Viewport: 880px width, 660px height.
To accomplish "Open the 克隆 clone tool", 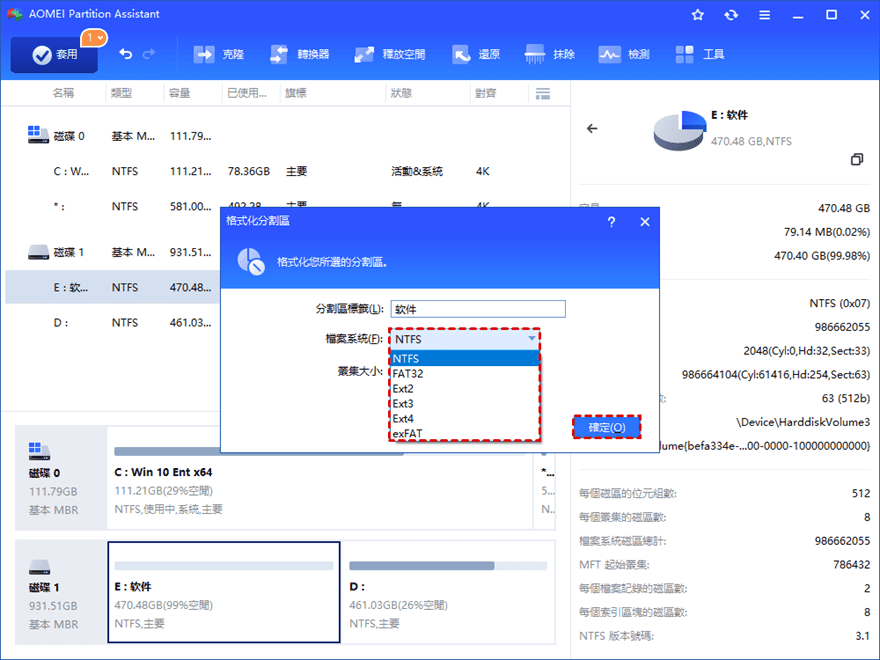I will [x=218, y=54].
